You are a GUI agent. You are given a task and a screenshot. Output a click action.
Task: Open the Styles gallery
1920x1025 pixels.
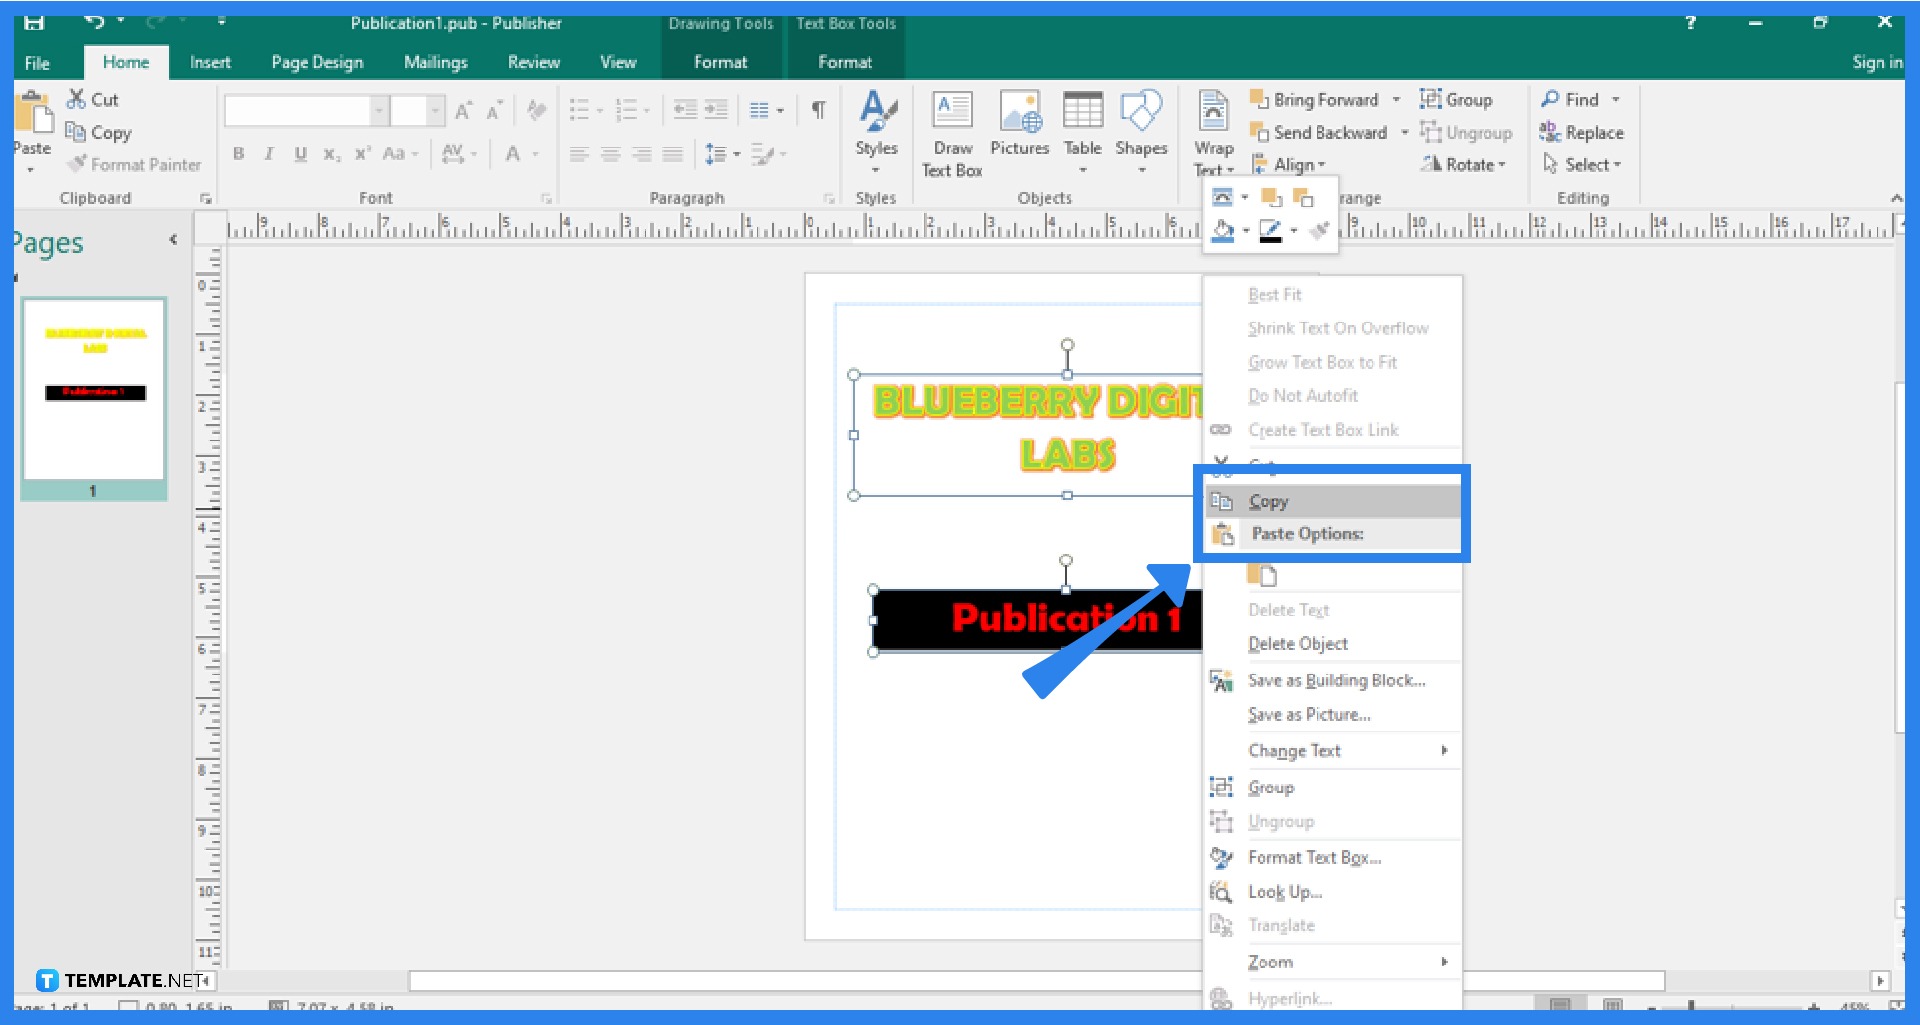(x=877, y=131)
